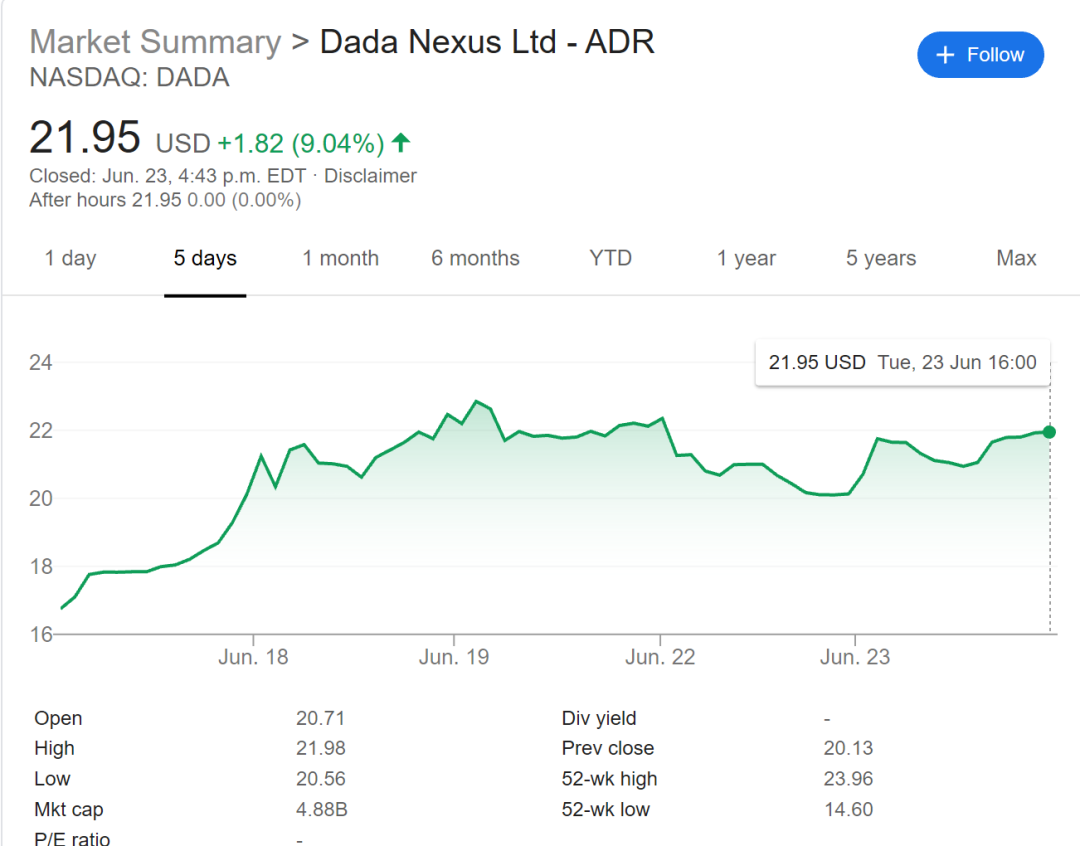This screenshot has height=846, width=1080.
Task: Click the Prev close value 20.13
Action: 848,748
